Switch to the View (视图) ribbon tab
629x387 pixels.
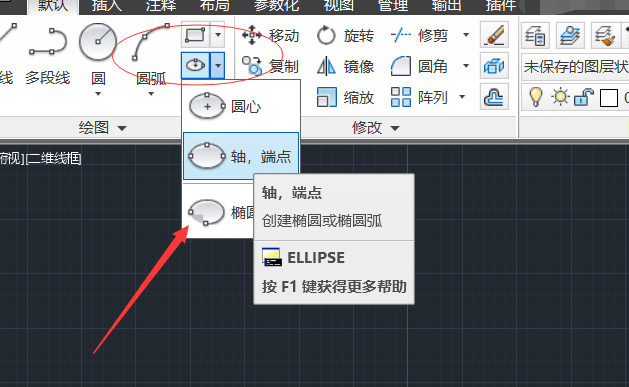coord(339,6)
